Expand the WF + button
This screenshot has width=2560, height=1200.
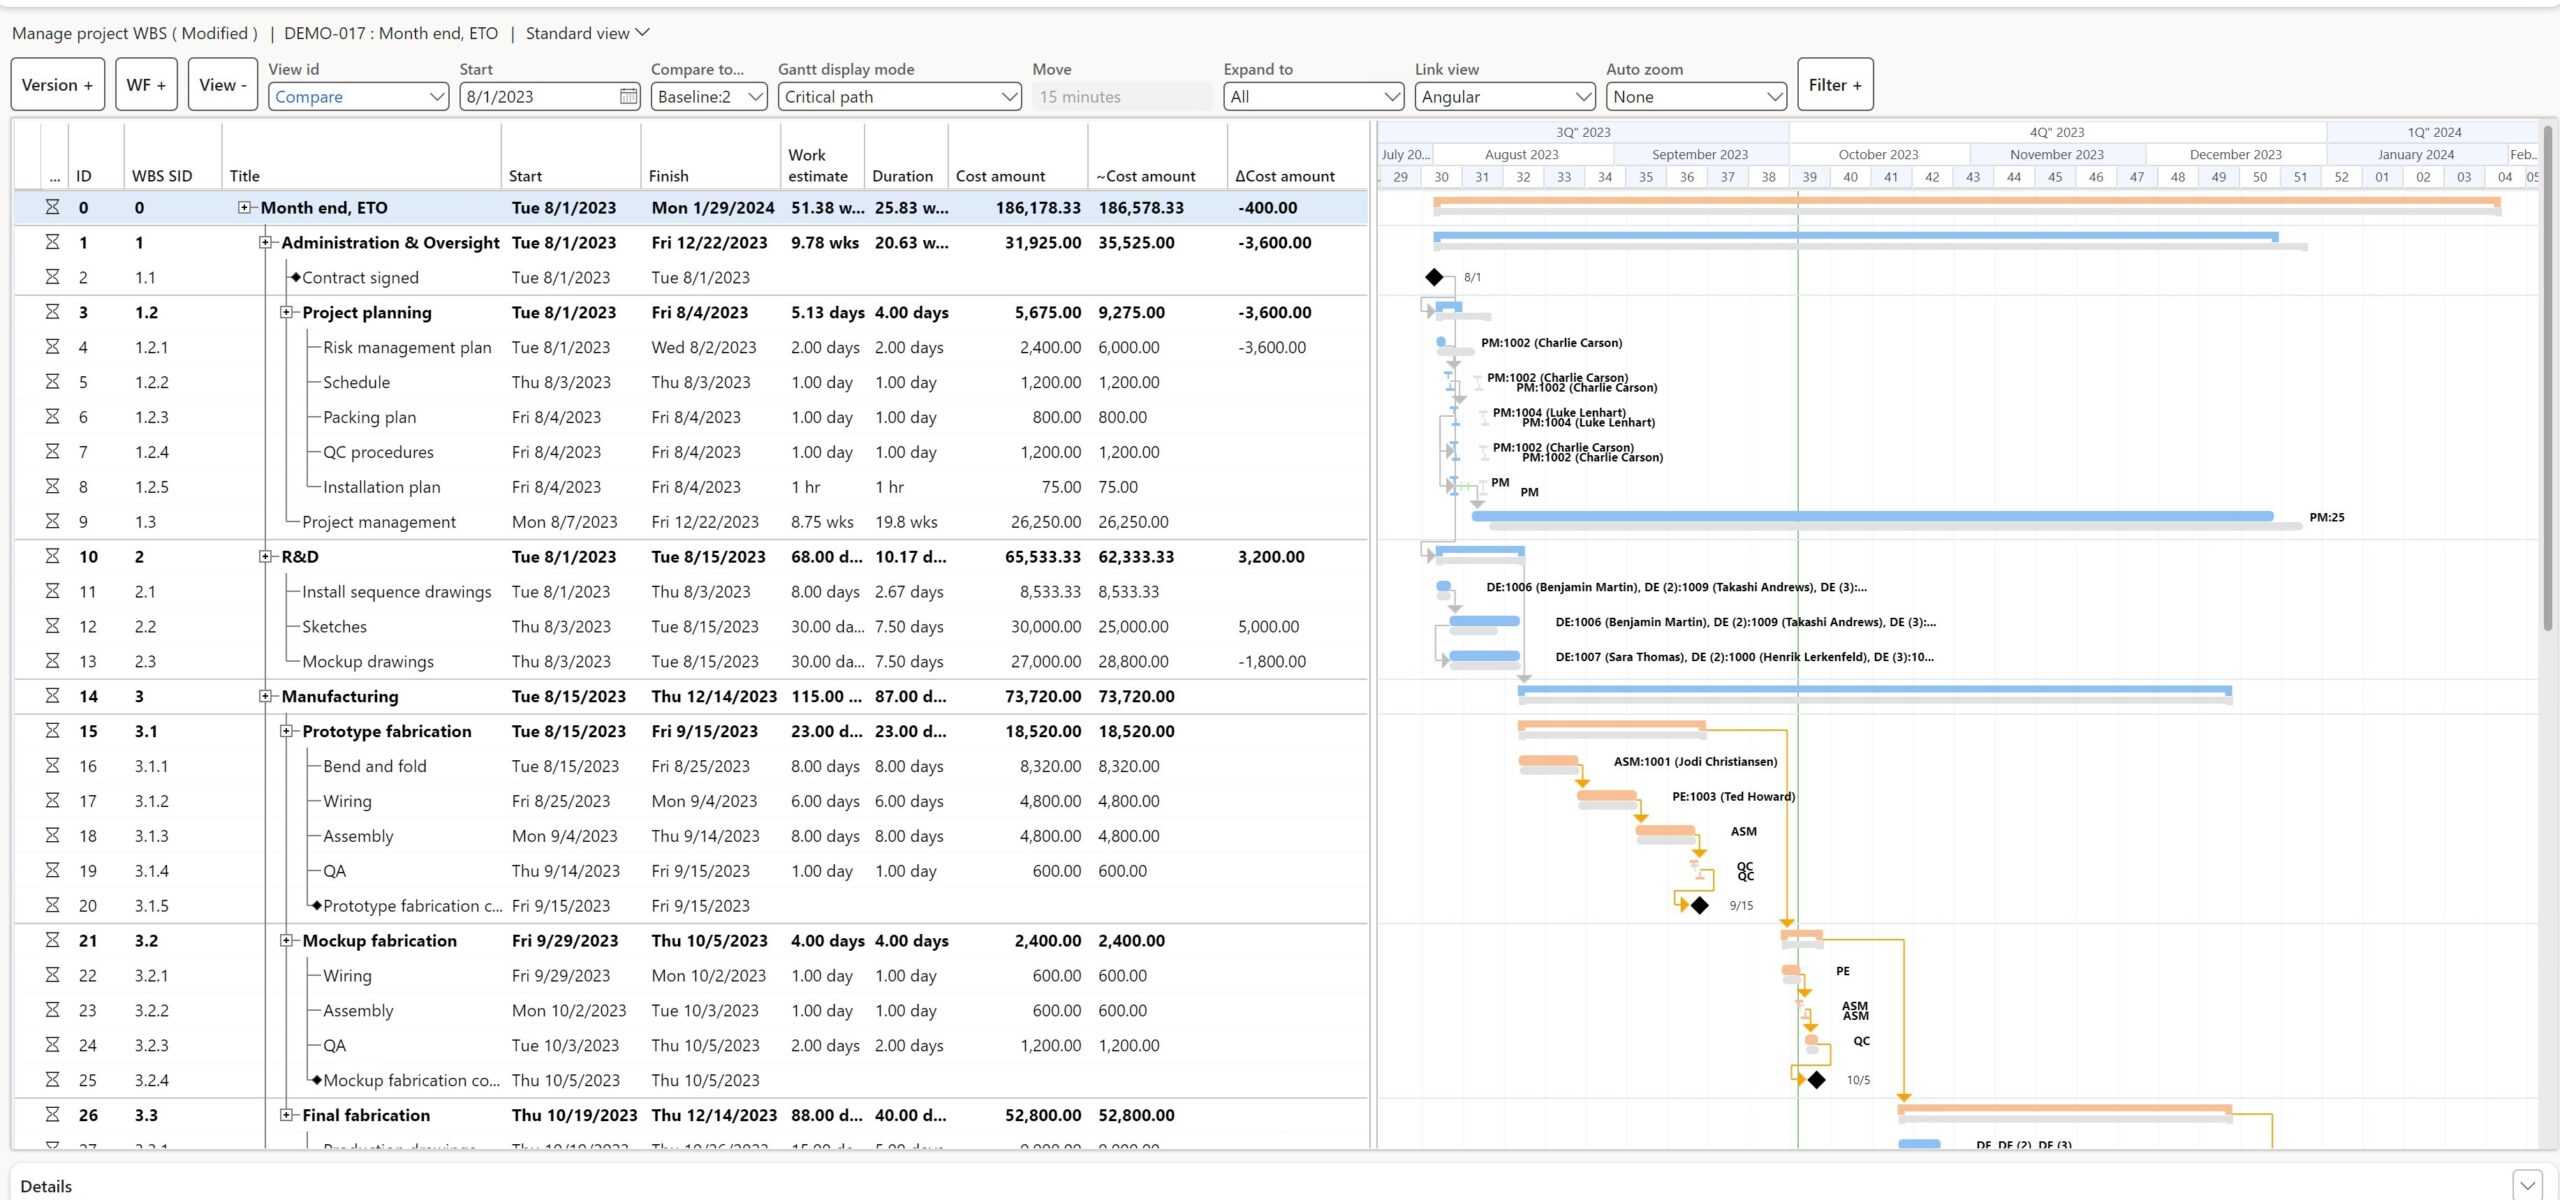point(146,85)
